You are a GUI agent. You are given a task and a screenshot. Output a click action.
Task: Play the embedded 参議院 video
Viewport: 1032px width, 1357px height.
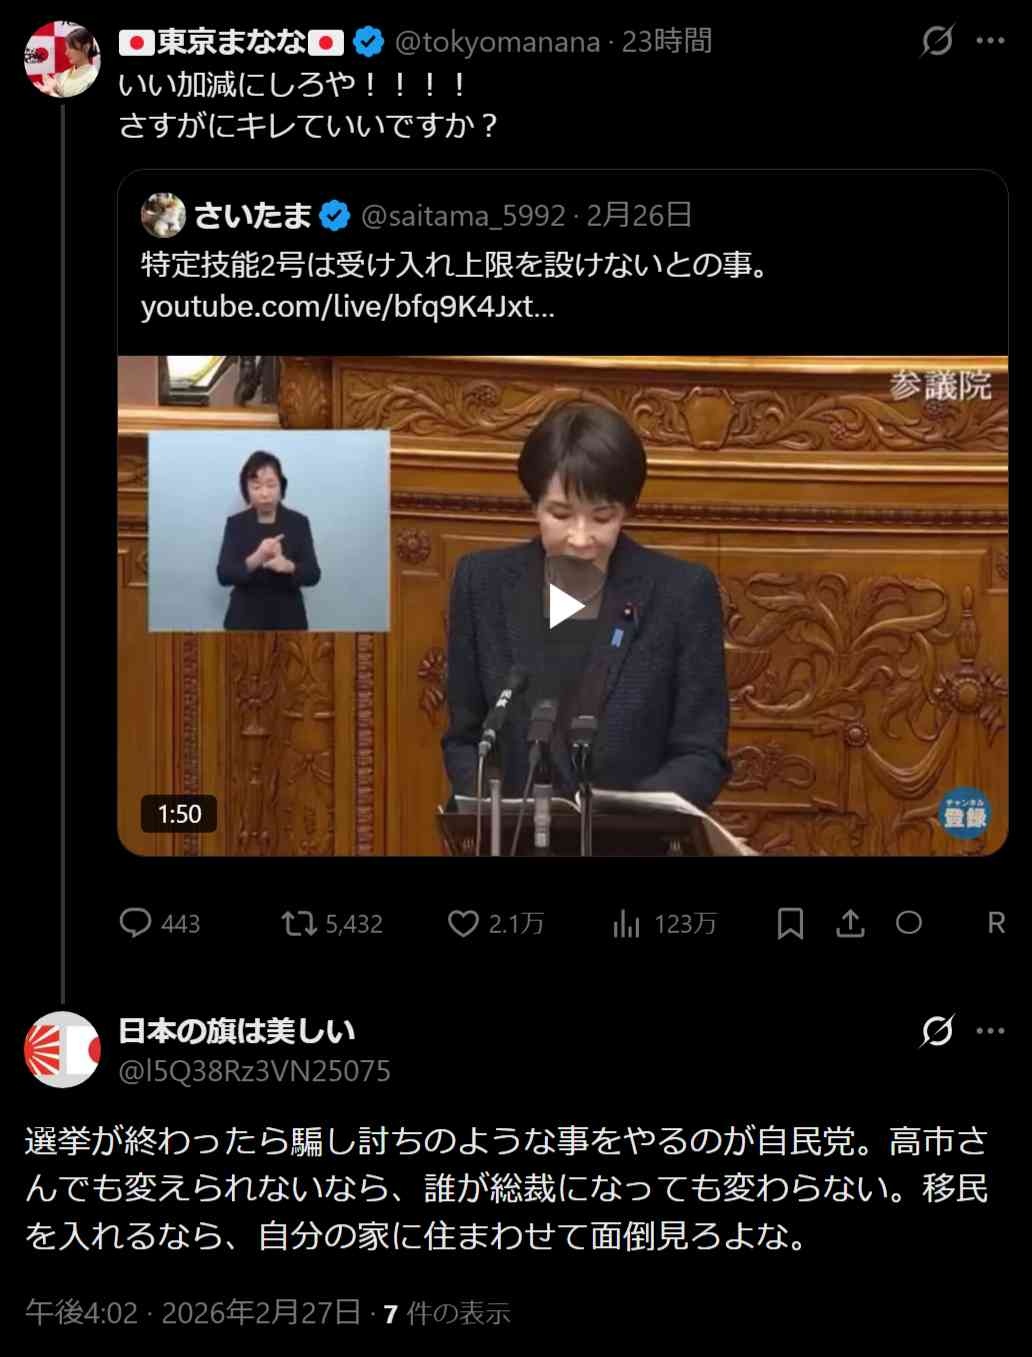click(x=564, y=606)
